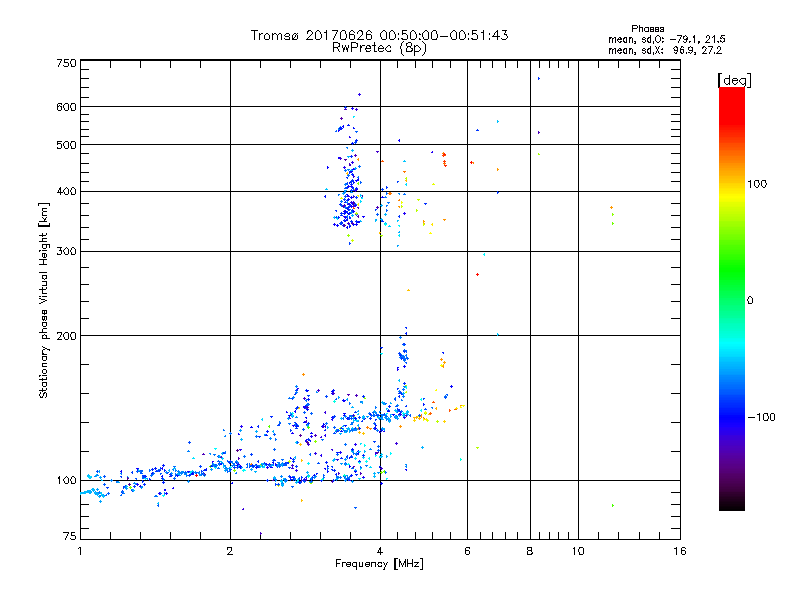Select the 'Phases' header text
800x600 pixels.
(647, 29)
